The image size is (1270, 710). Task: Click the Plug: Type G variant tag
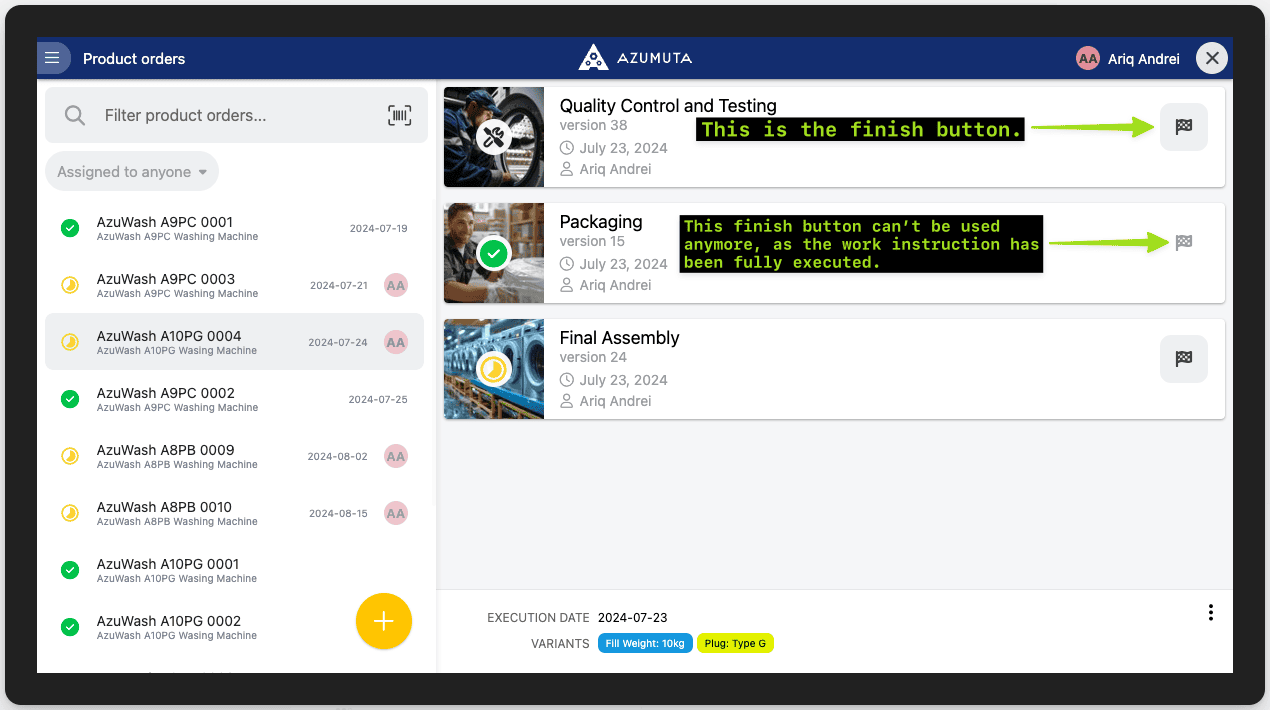coord(735,643)
